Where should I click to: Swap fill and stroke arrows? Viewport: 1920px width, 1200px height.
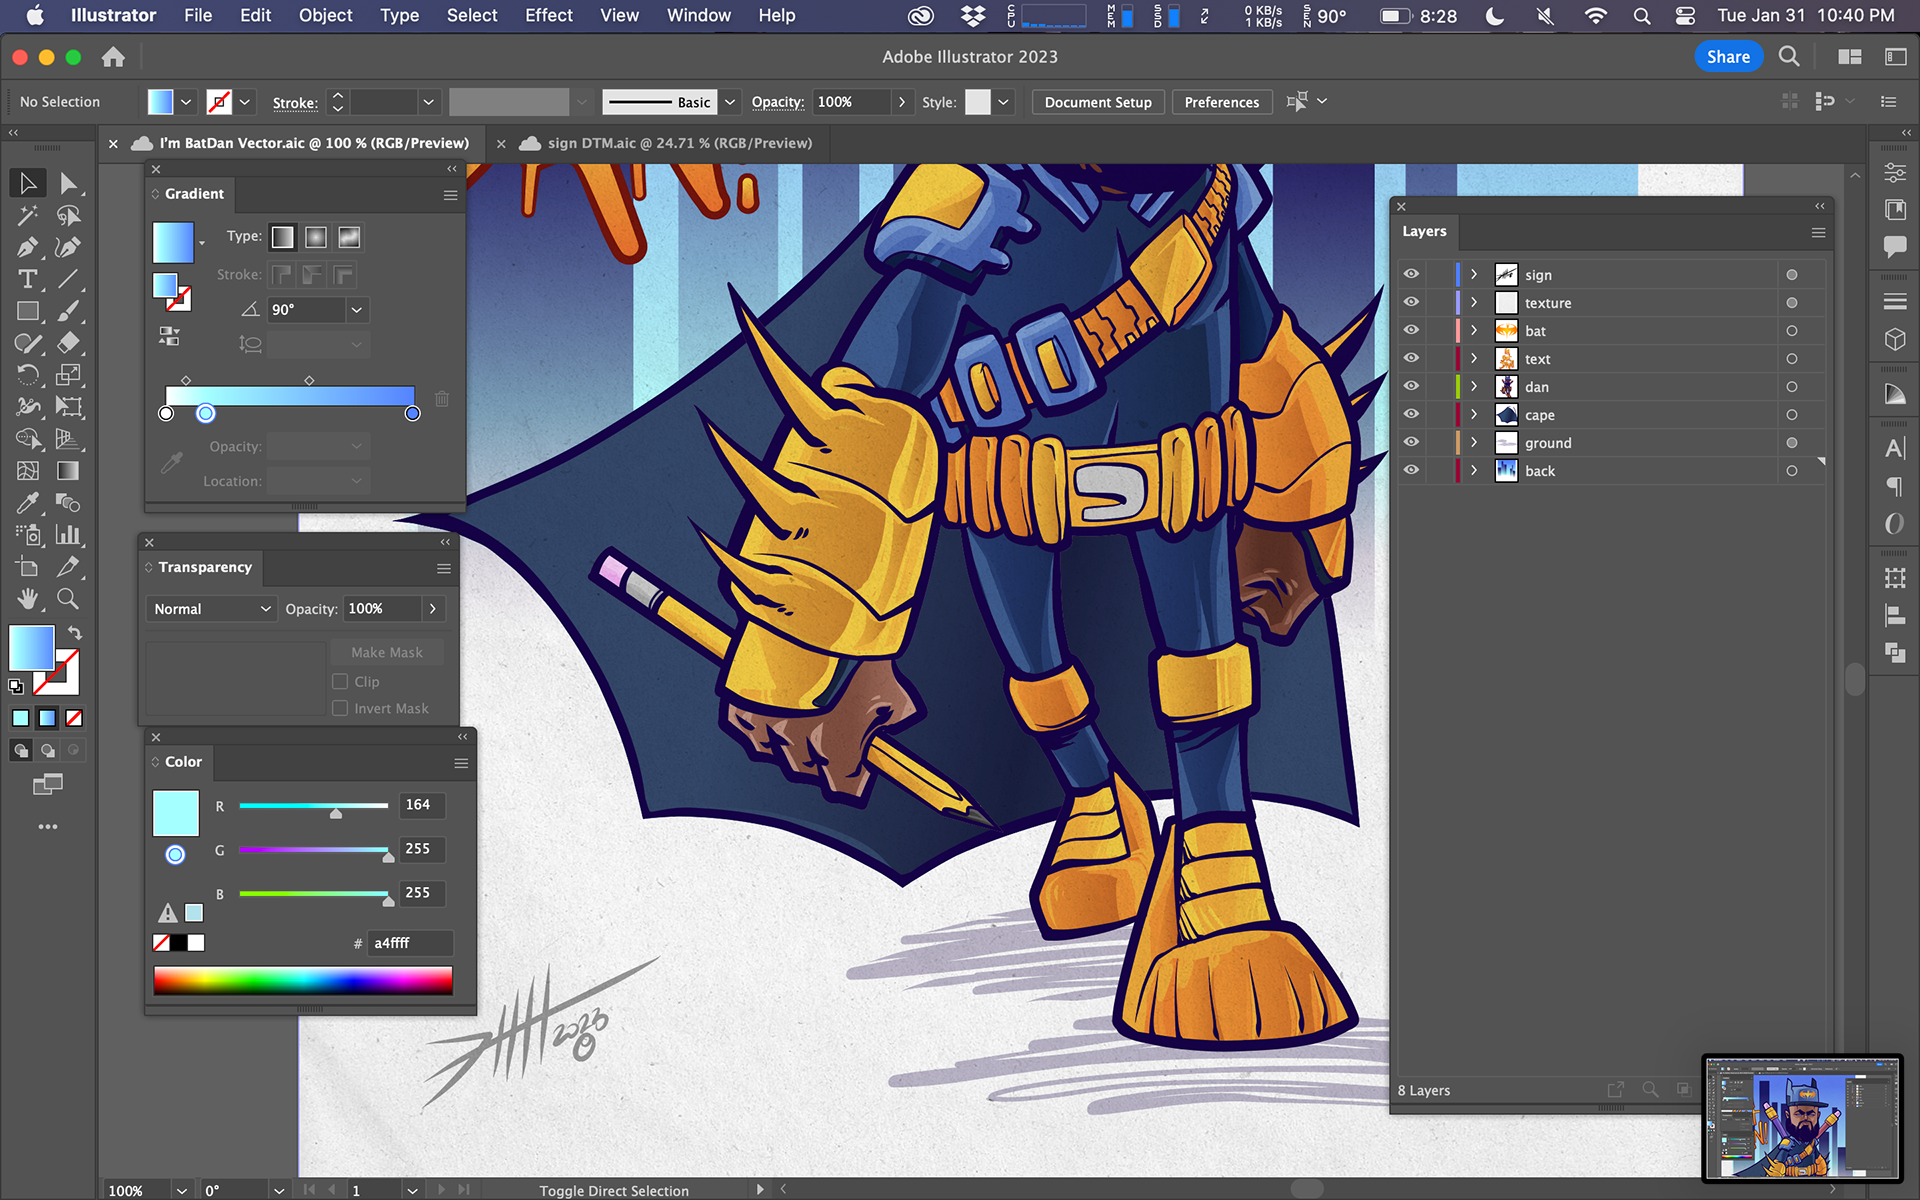point(74,633)
